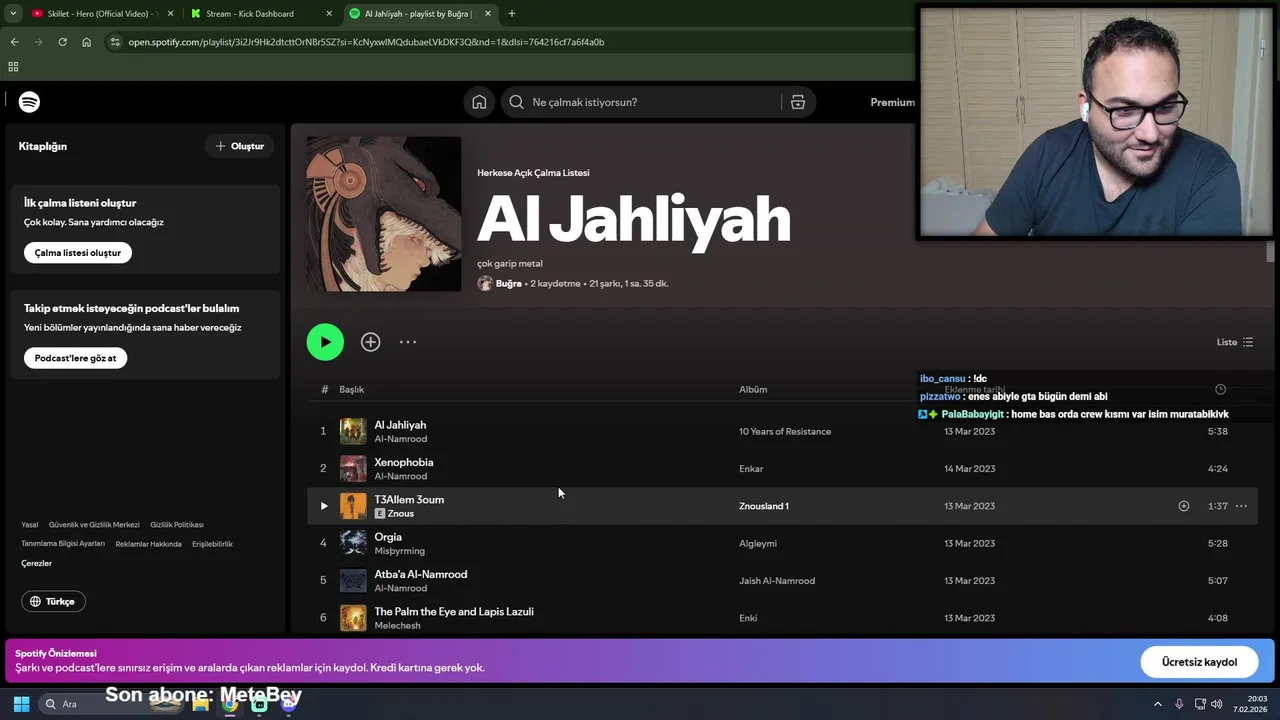Open Discord from taskbar
The image size is (1280, 720).
289,704
